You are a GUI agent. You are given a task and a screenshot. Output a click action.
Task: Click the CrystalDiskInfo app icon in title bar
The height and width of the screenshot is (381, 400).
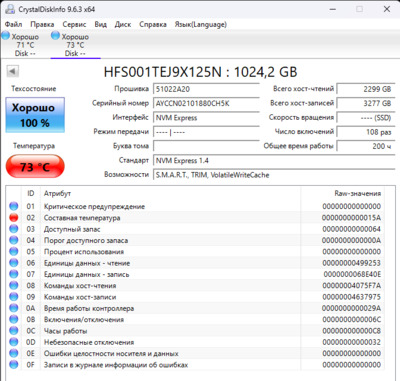(x=9, y=9)
